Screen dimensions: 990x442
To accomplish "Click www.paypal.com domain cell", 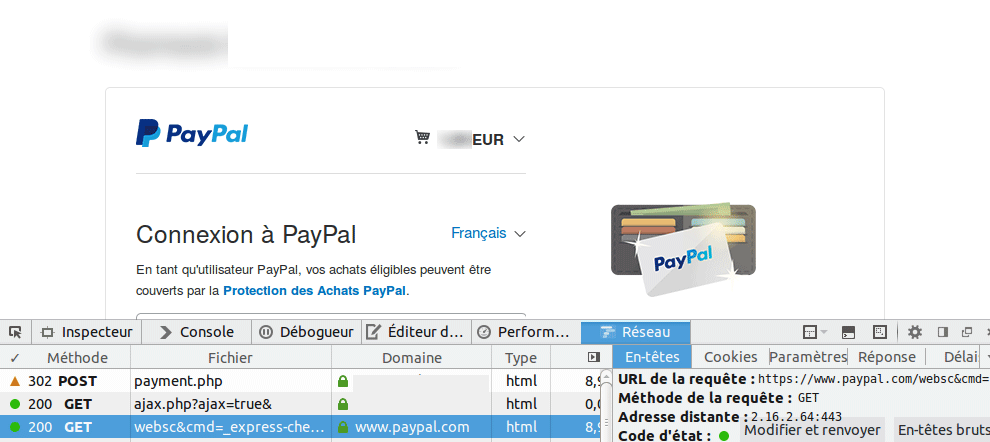I will (412, 427).
